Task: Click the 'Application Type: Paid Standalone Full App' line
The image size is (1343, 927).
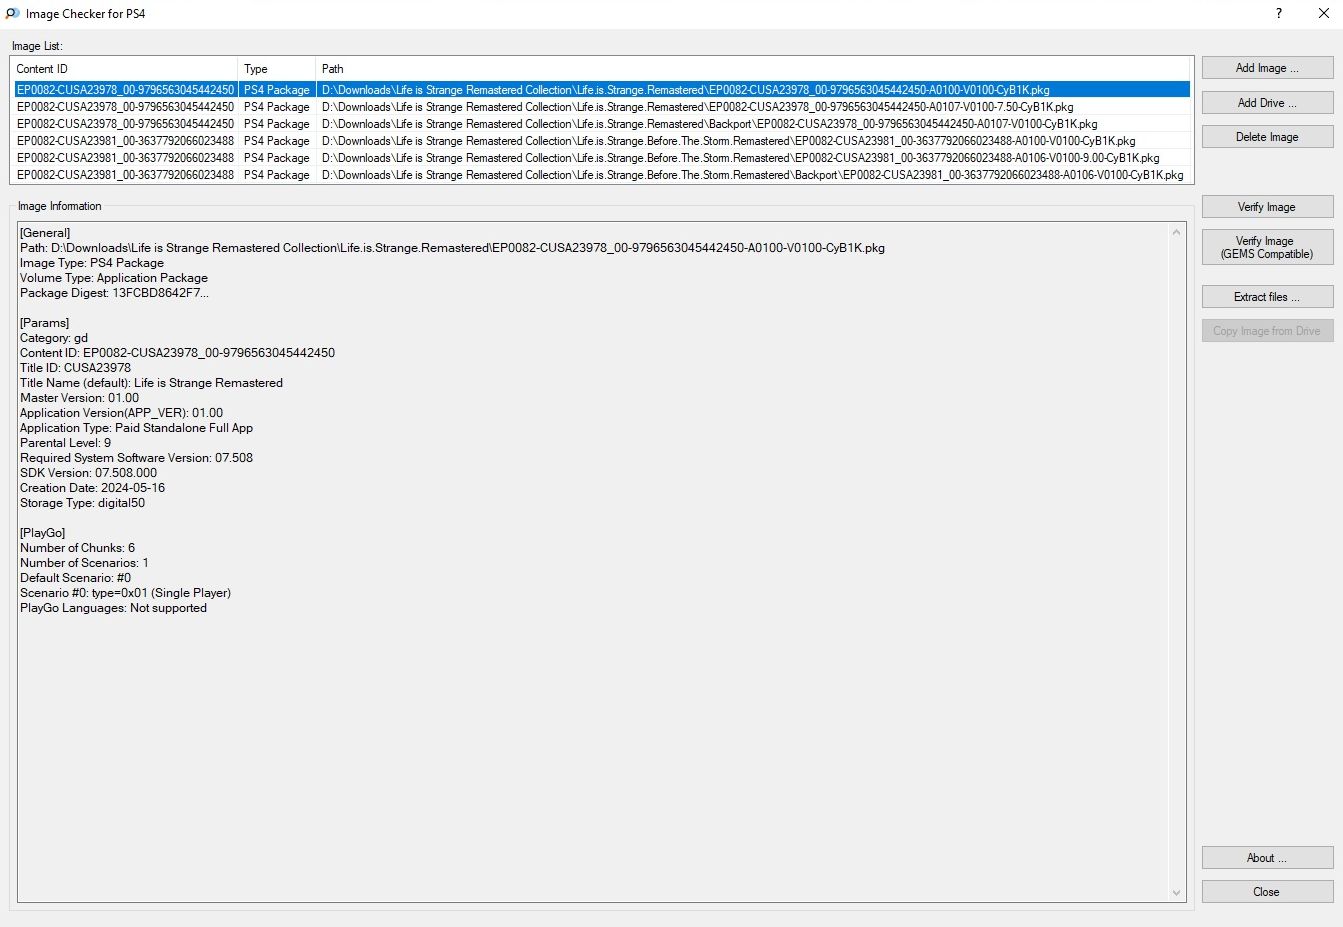Action: (137, 428)
